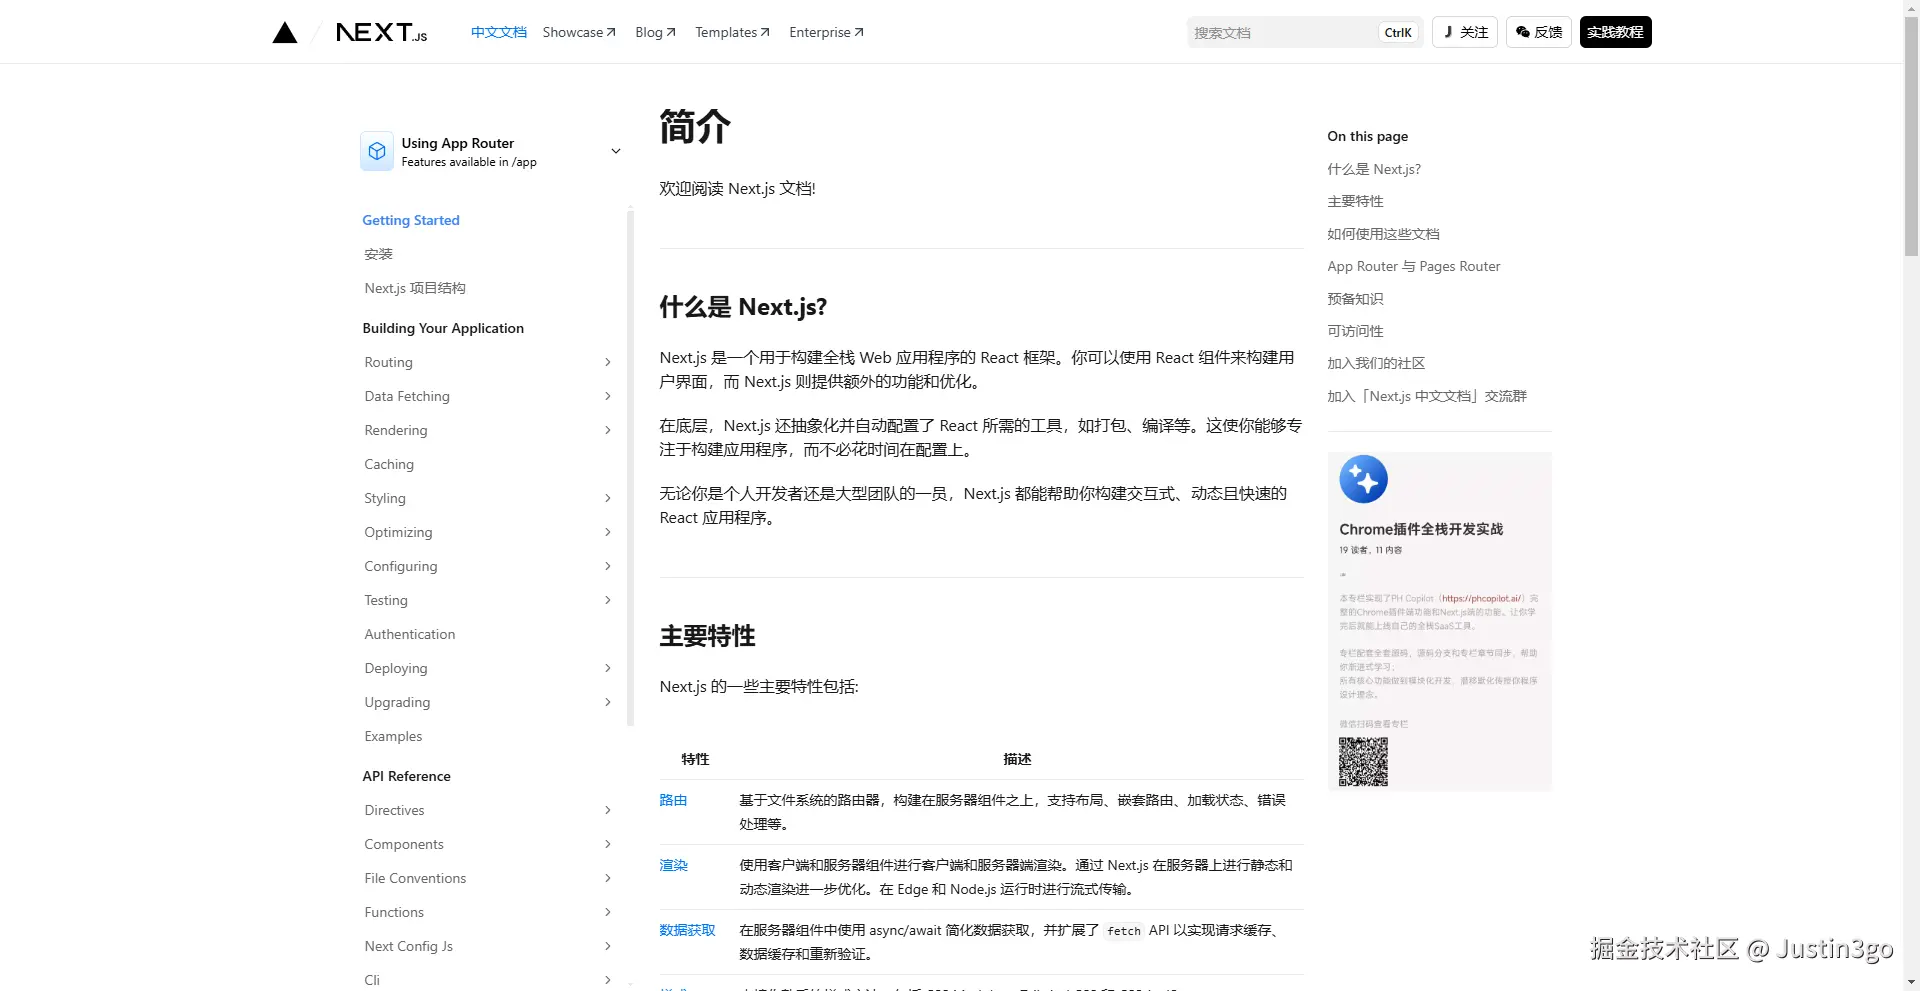Expand the Next Config Js chevron
This screenshot has height=991, width=1920.
click(608, 946)
